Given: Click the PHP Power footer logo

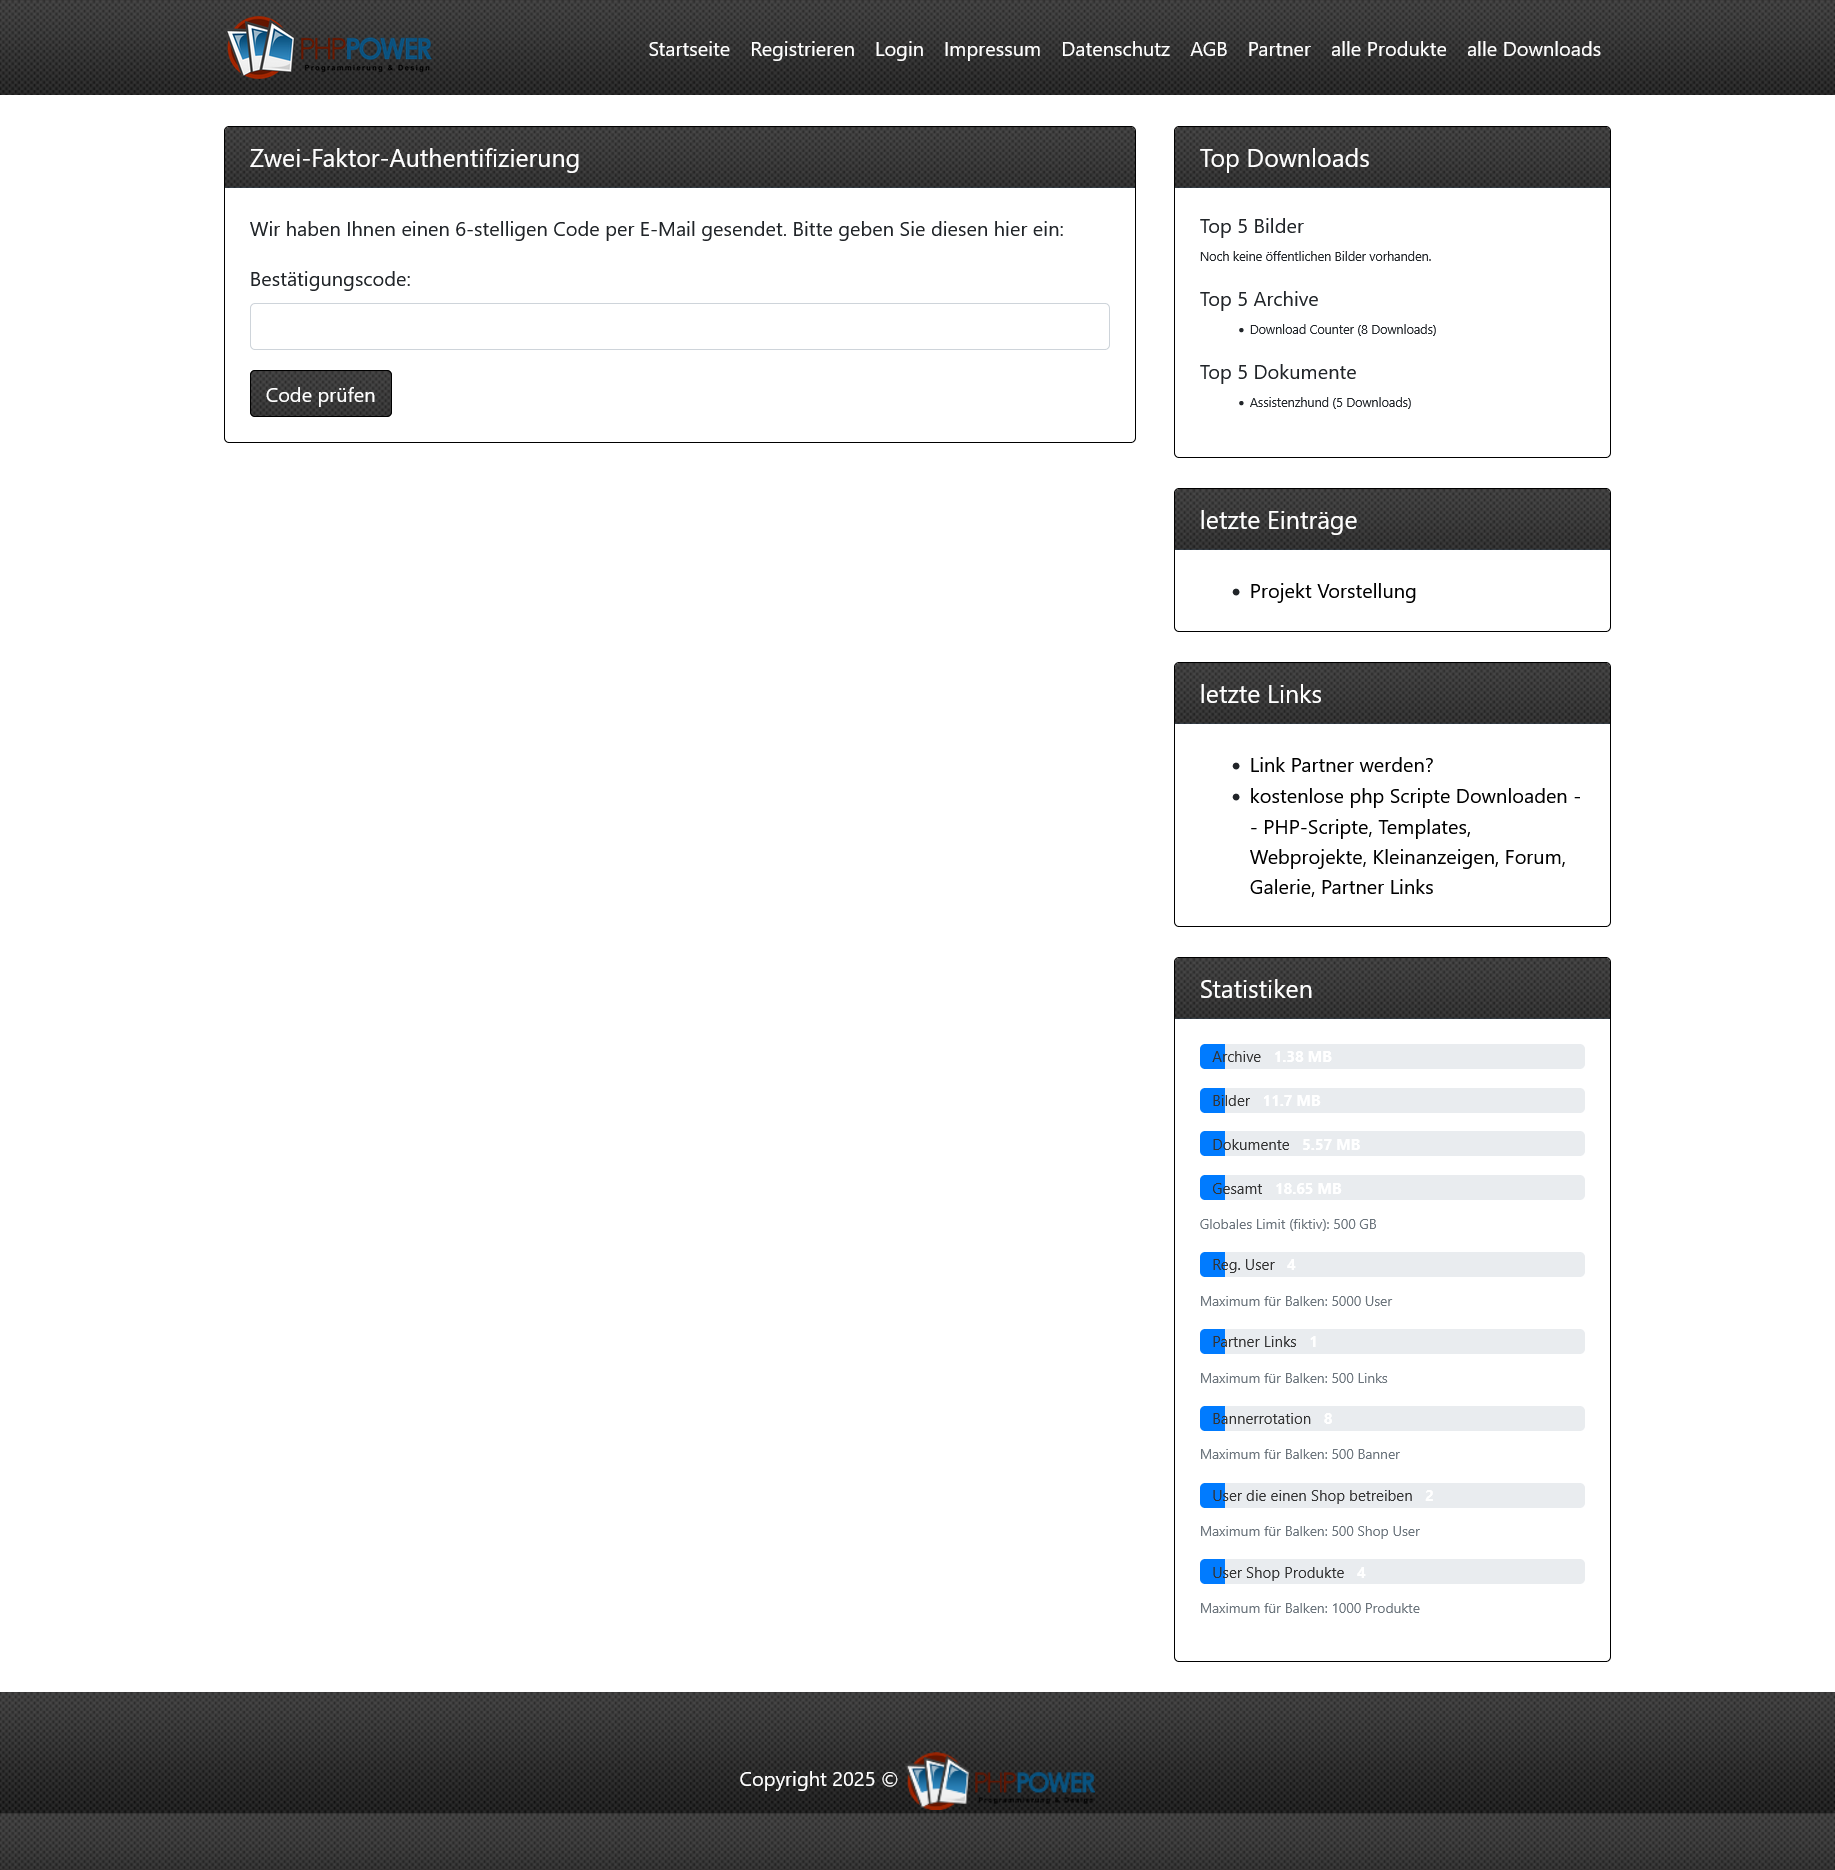Looking at the screenshot, I should pyautogui.click(x=1000, y=1780).
